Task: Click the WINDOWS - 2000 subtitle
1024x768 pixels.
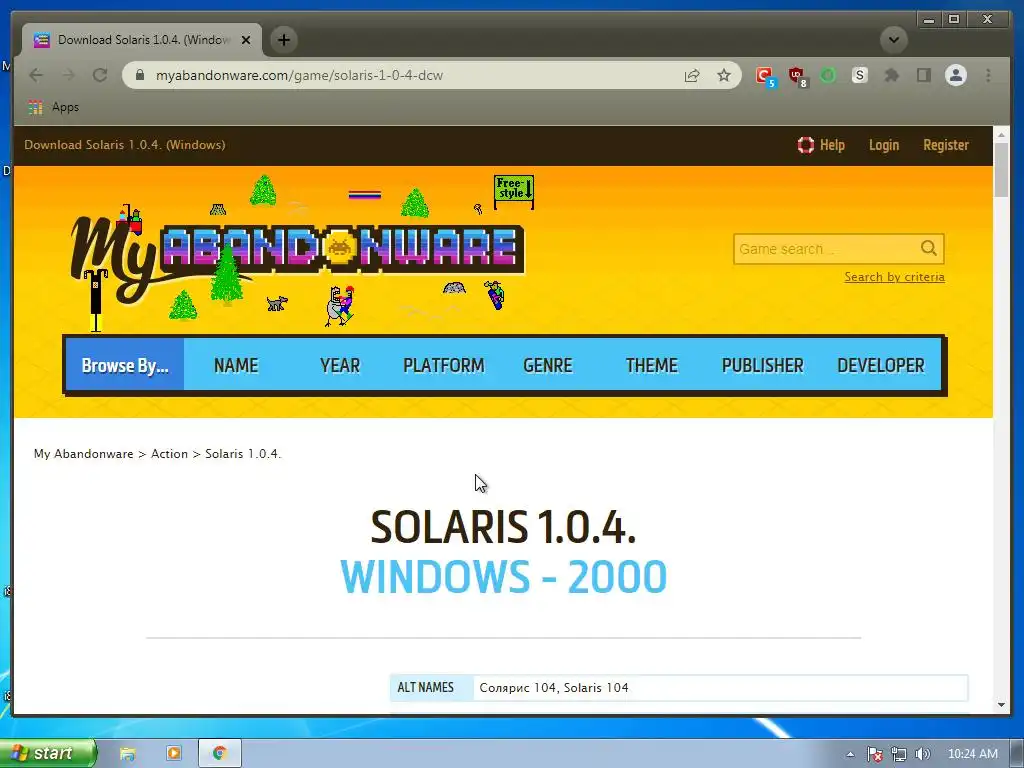Action: point(503,577)
